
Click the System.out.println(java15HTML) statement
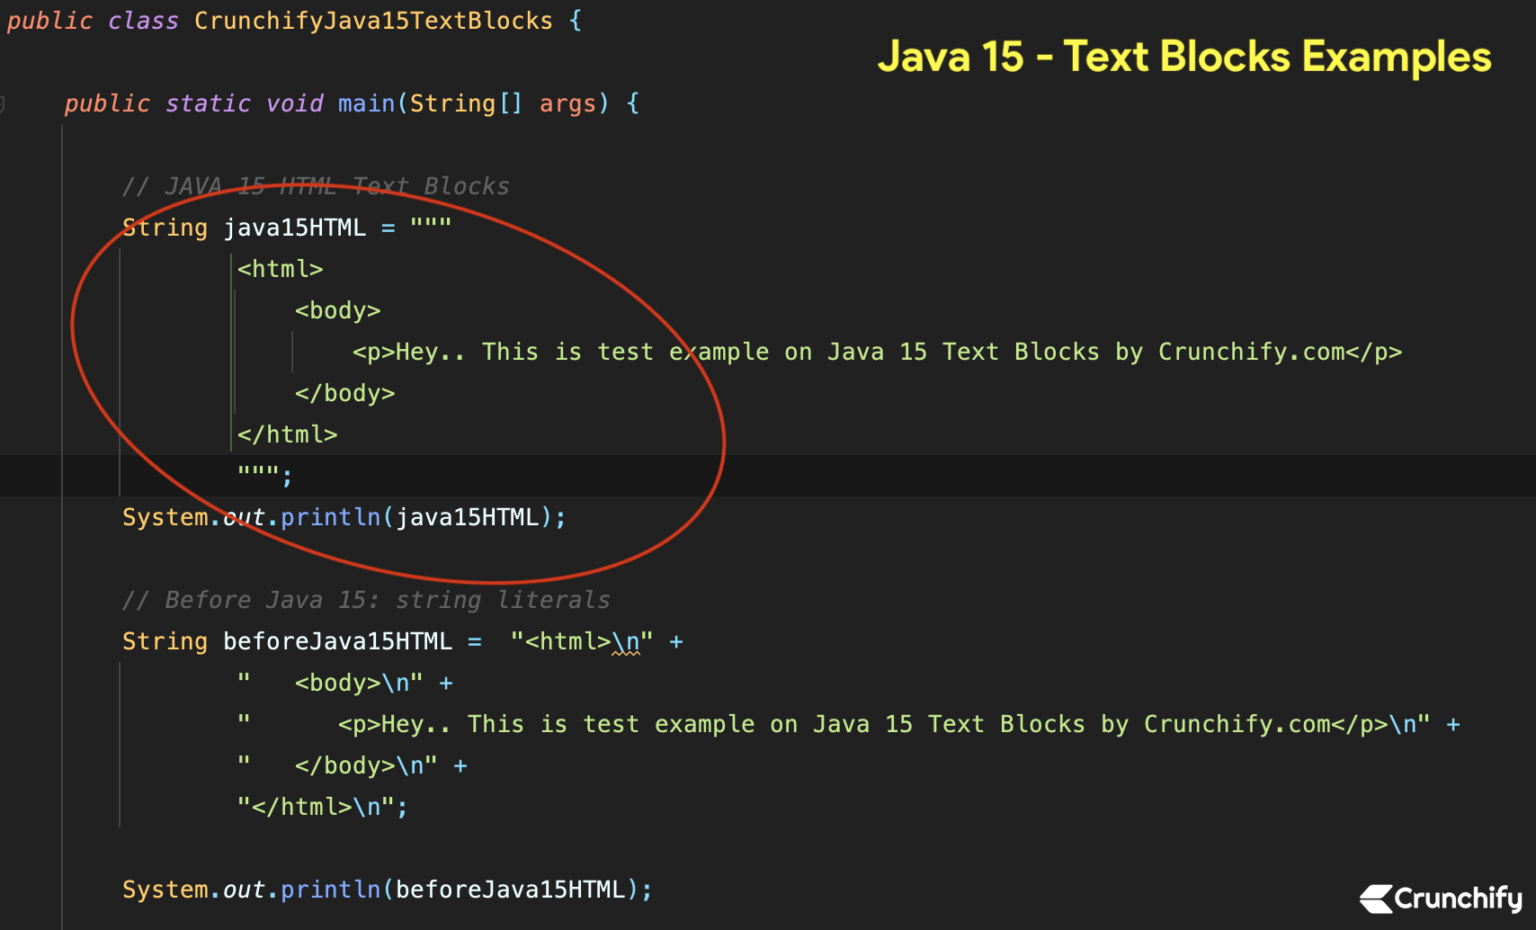tap(344, 517)
